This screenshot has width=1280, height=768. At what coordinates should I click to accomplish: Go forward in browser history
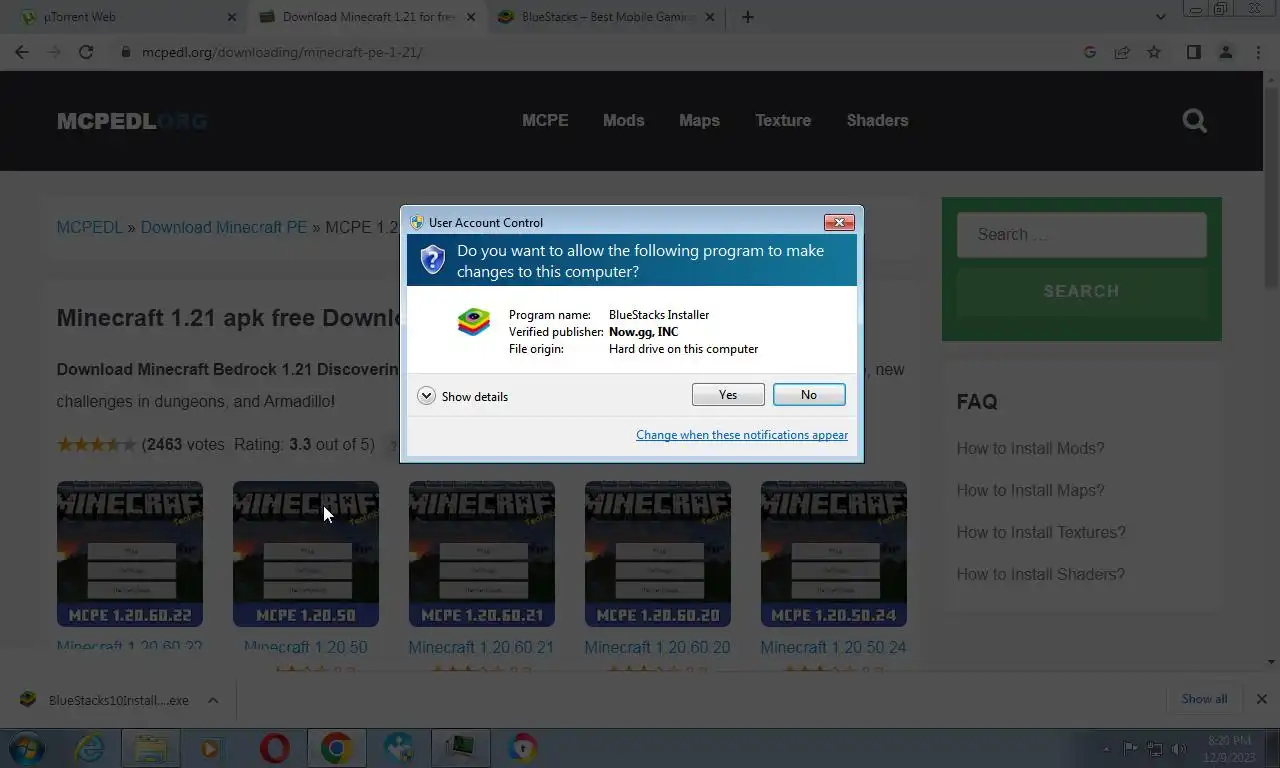(x=54, y=52)
